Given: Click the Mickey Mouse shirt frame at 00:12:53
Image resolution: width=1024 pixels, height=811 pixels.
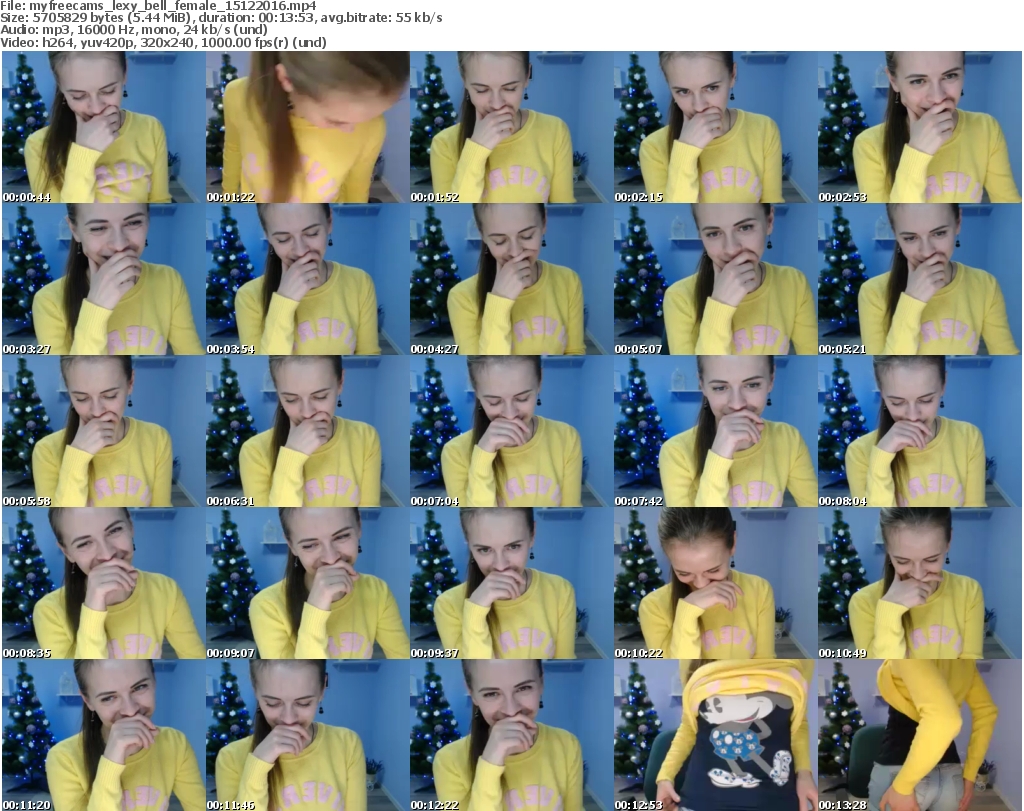Looking at the screenshot, I should coord(715,735).
